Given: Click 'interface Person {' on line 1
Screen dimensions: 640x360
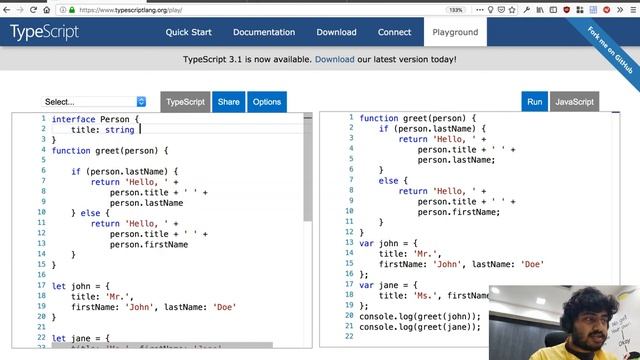Looking at the screenshot, I should point(96,119).
